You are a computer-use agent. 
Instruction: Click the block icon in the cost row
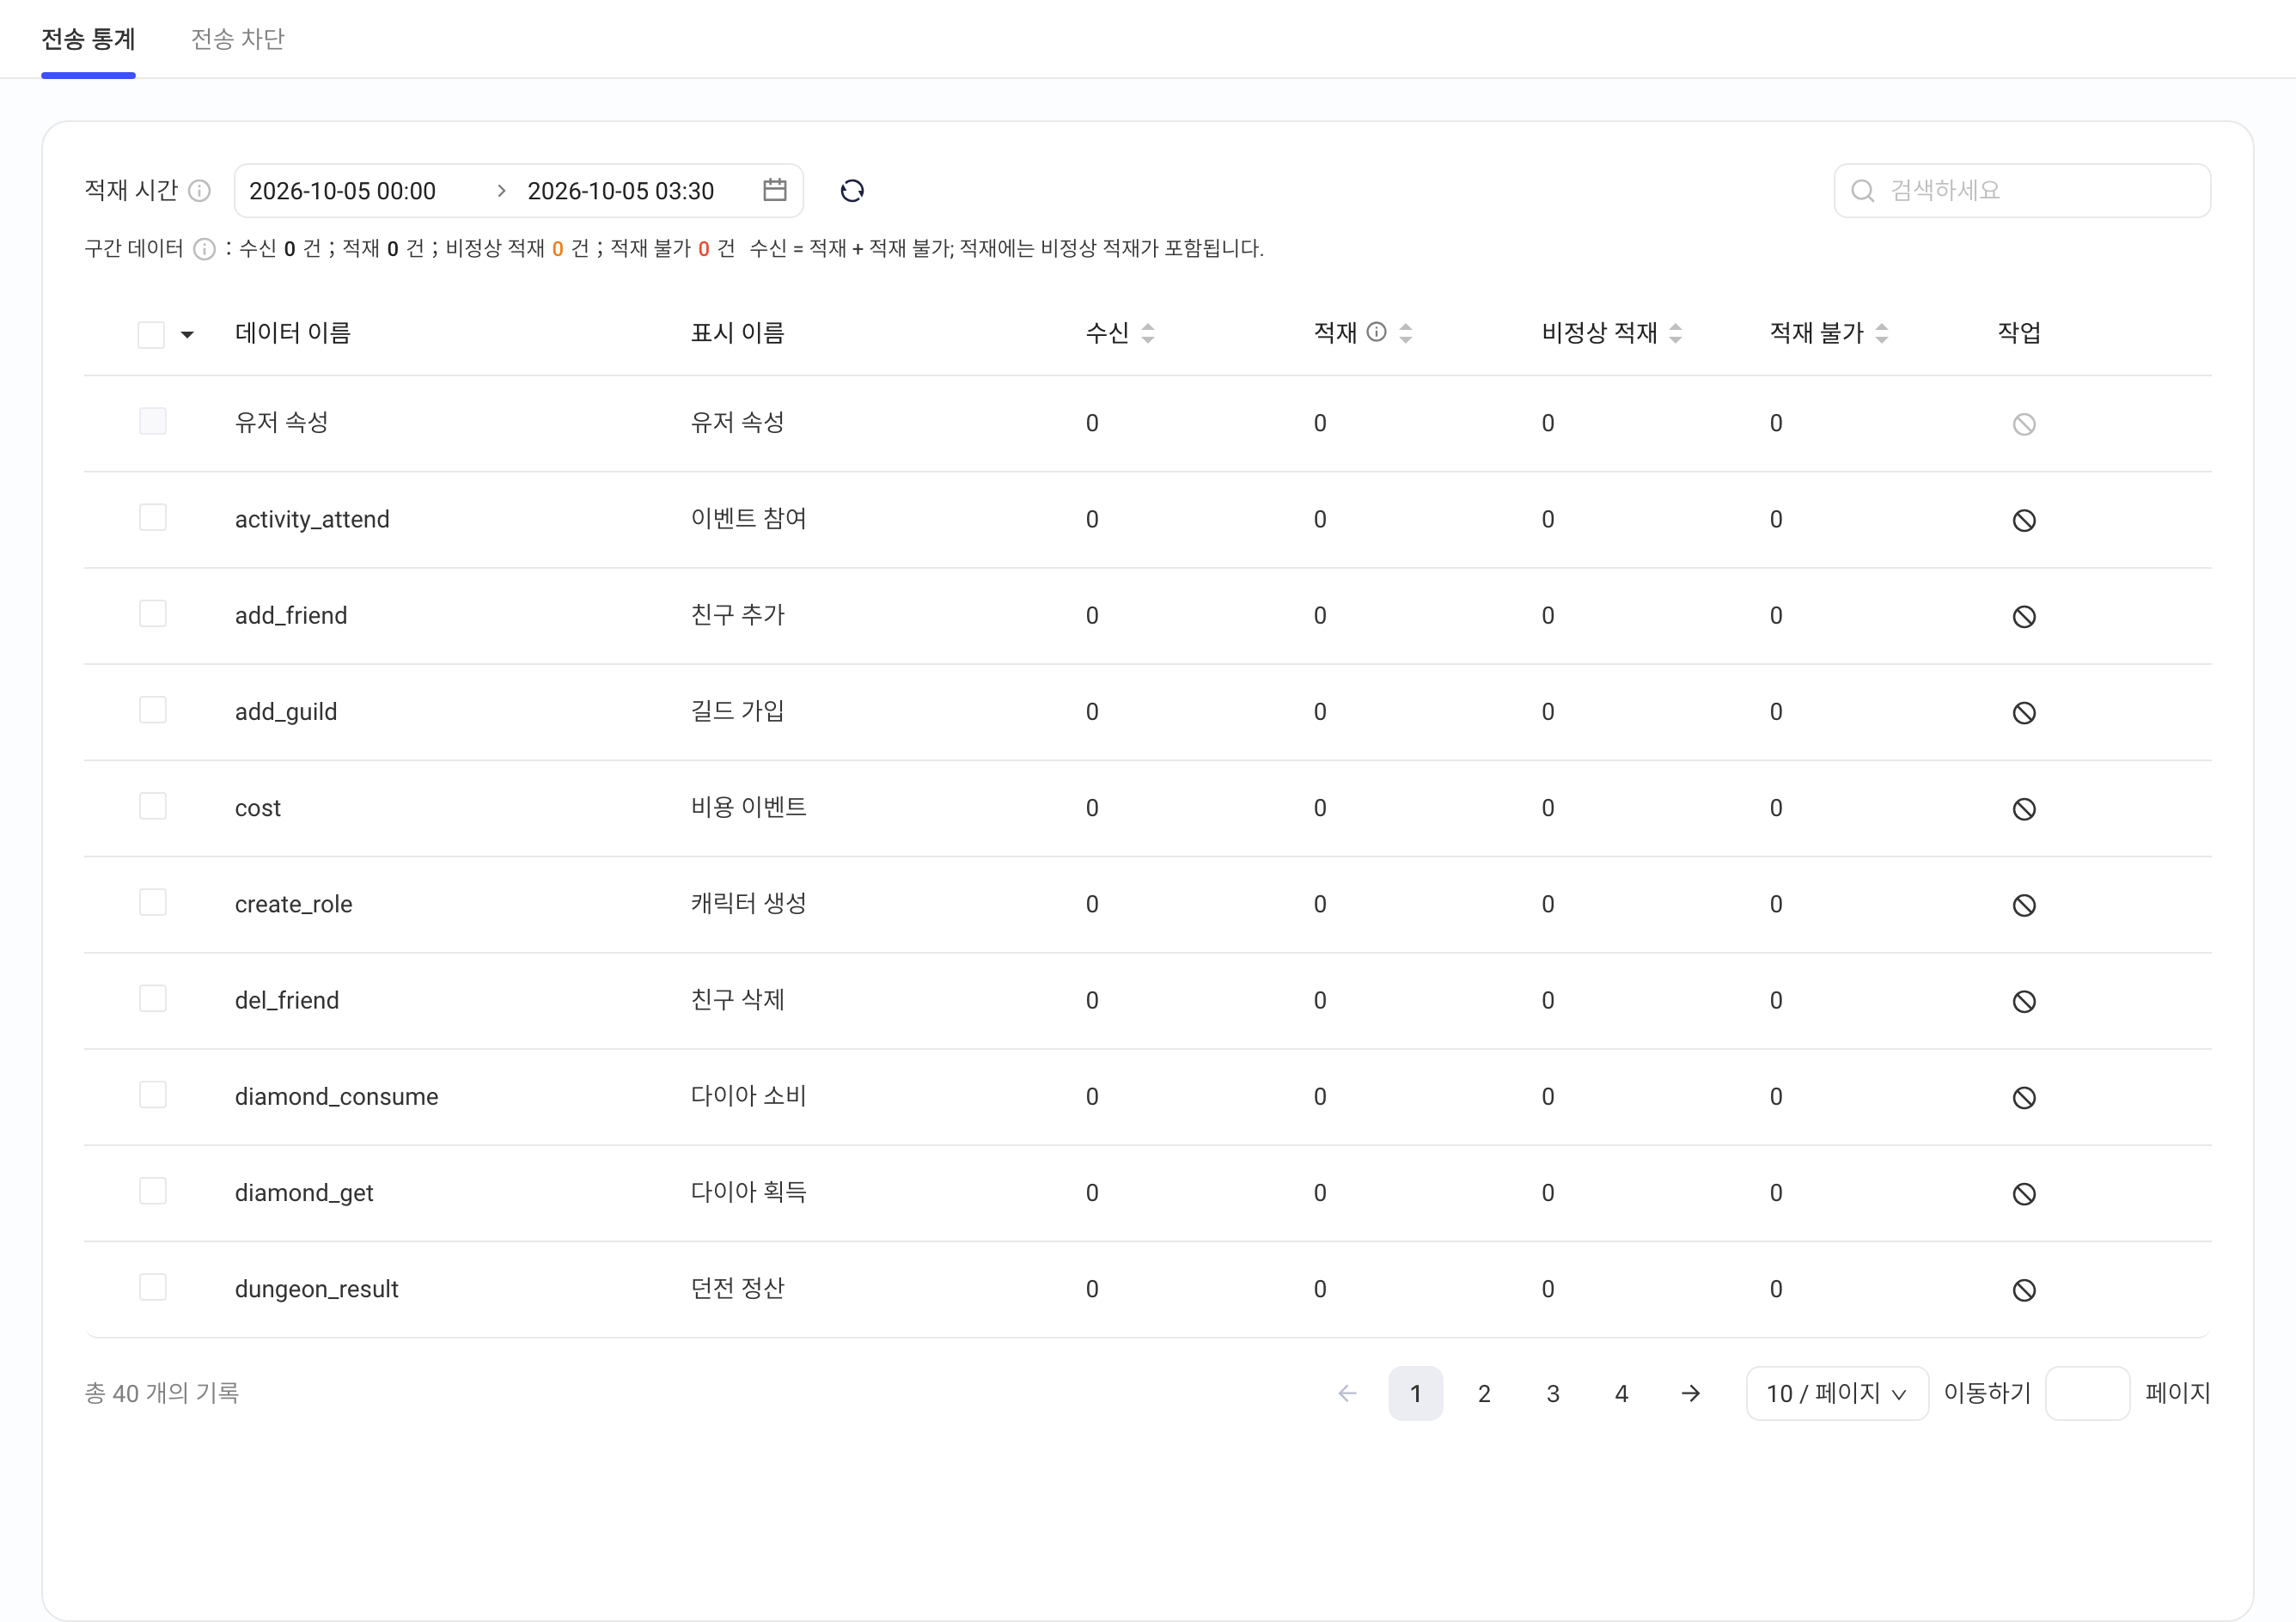click(2024, 808)
